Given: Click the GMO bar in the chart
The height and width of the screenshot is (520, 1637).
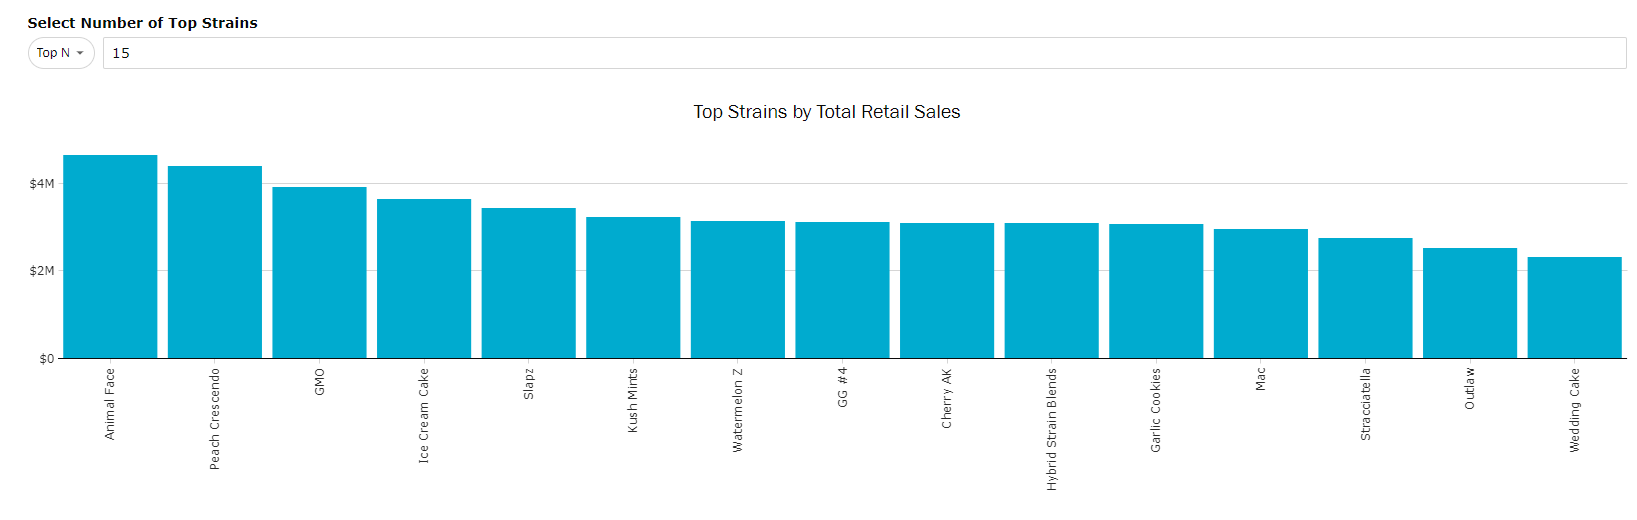Looking at the screenshot, I should [319, 273].
